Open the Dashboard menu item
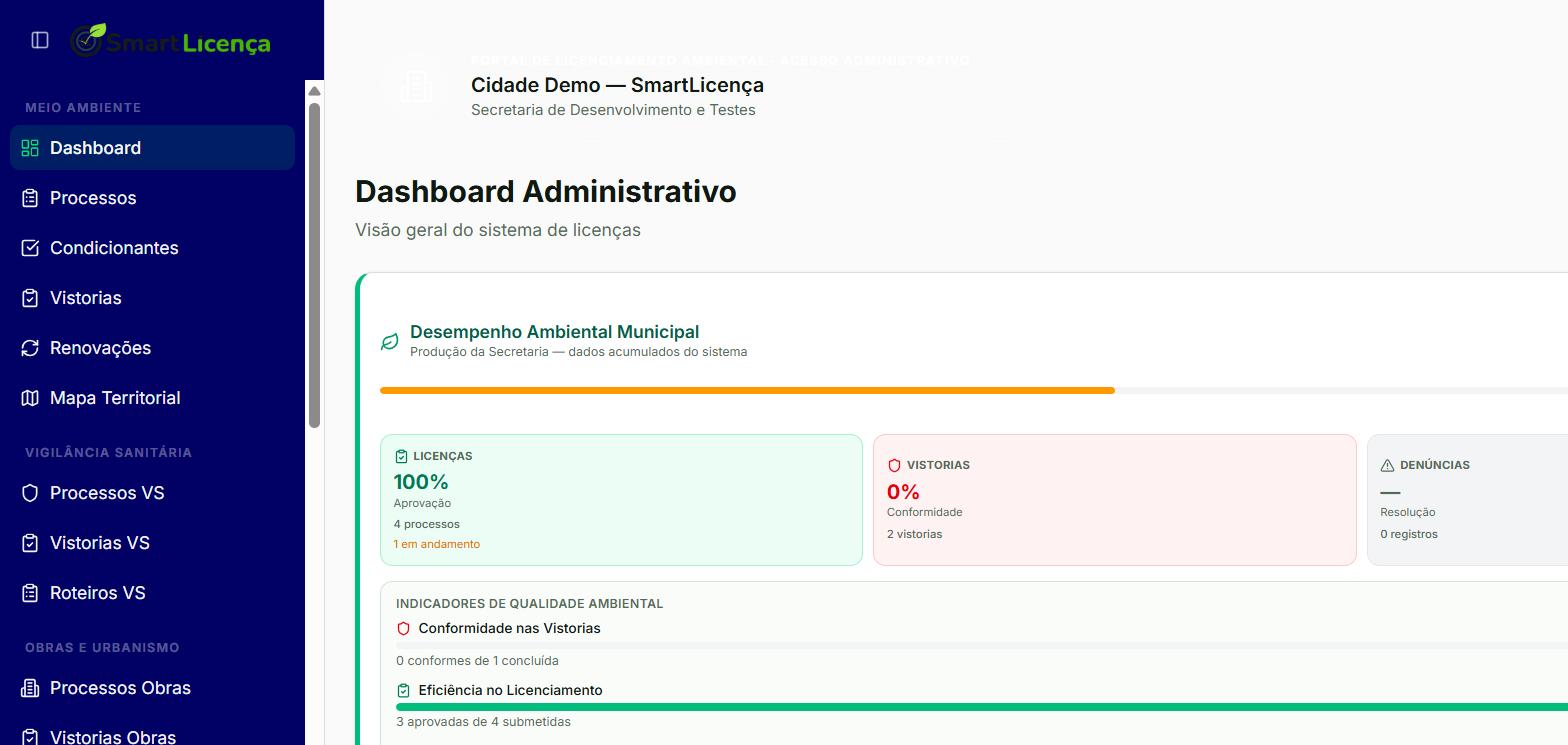Viewport: 1568px width, 745px height. pos(152,148)
